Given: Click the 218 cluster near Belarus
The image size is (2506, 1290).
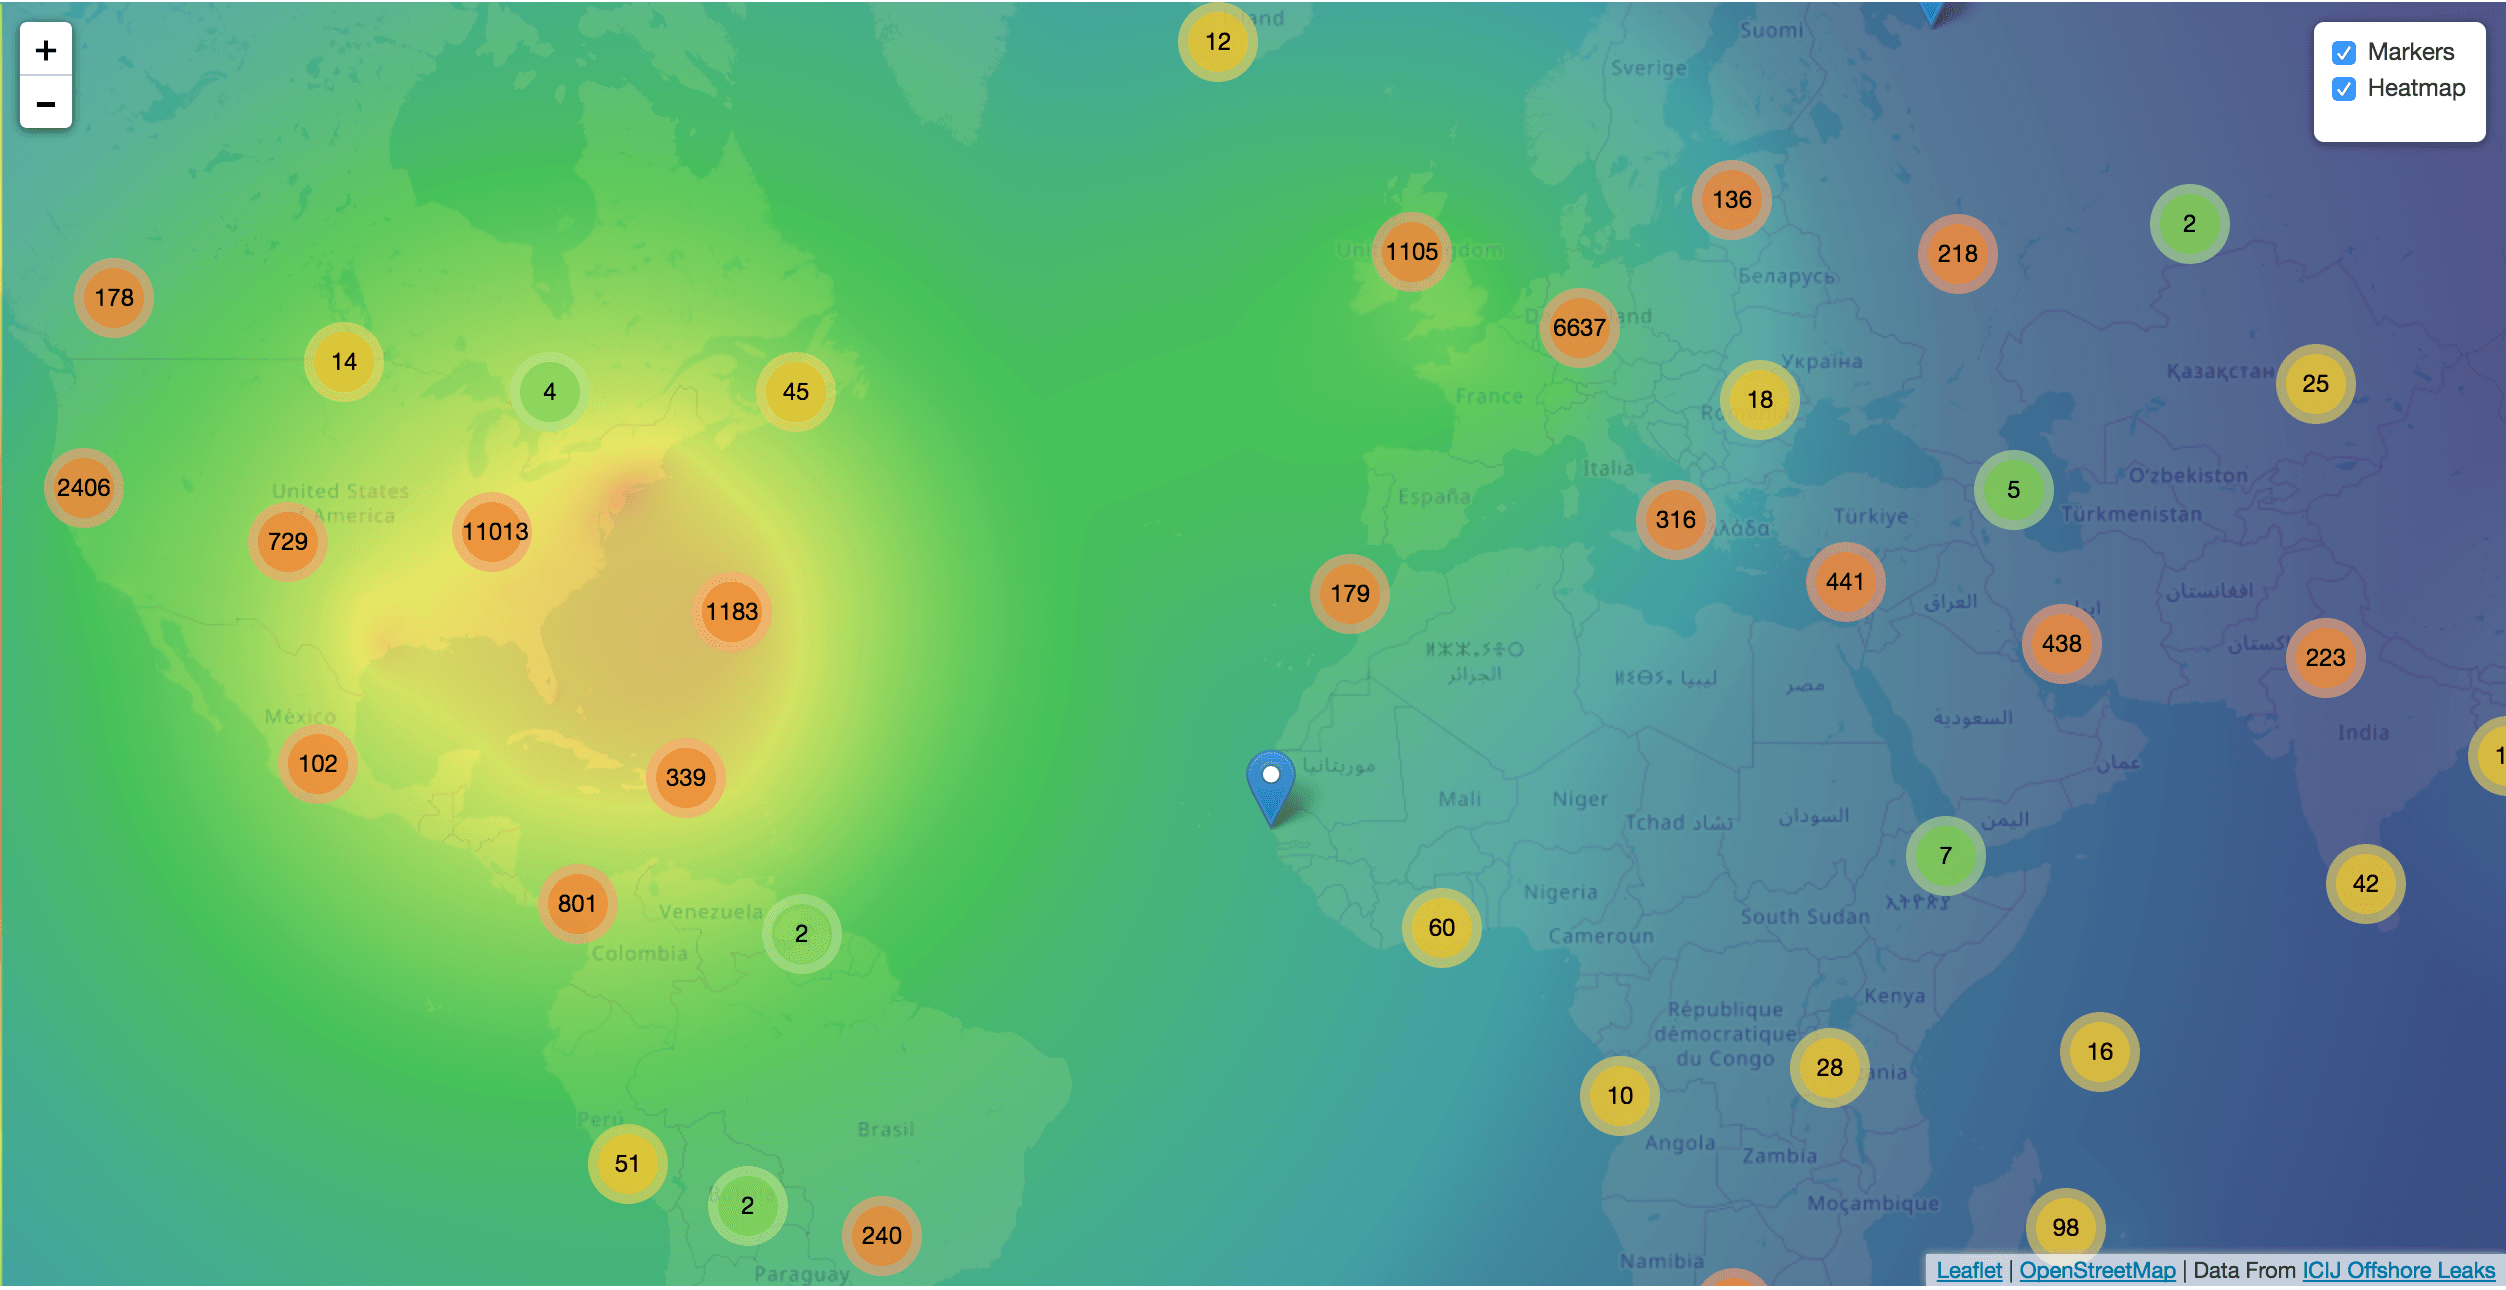Looking at the screenshot, I should pos(1957,254).
